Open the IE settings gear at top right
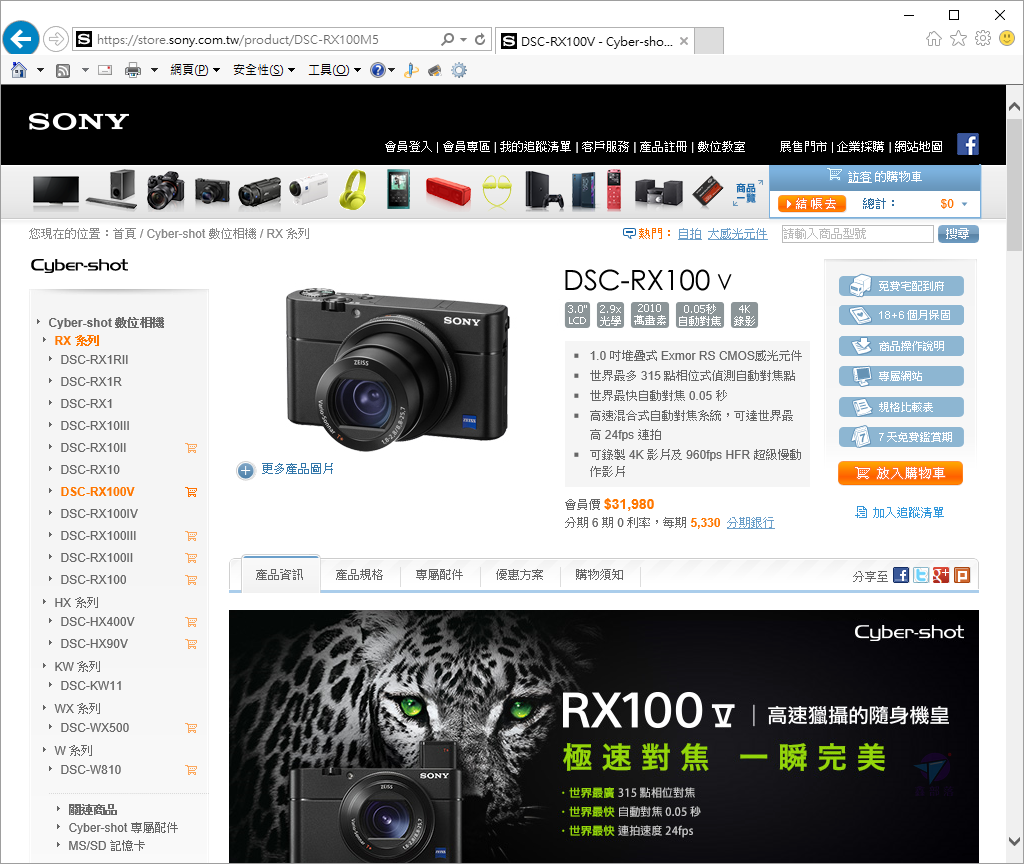Image resolution: width=1024 pixels, height=864 pixels. 983,39
